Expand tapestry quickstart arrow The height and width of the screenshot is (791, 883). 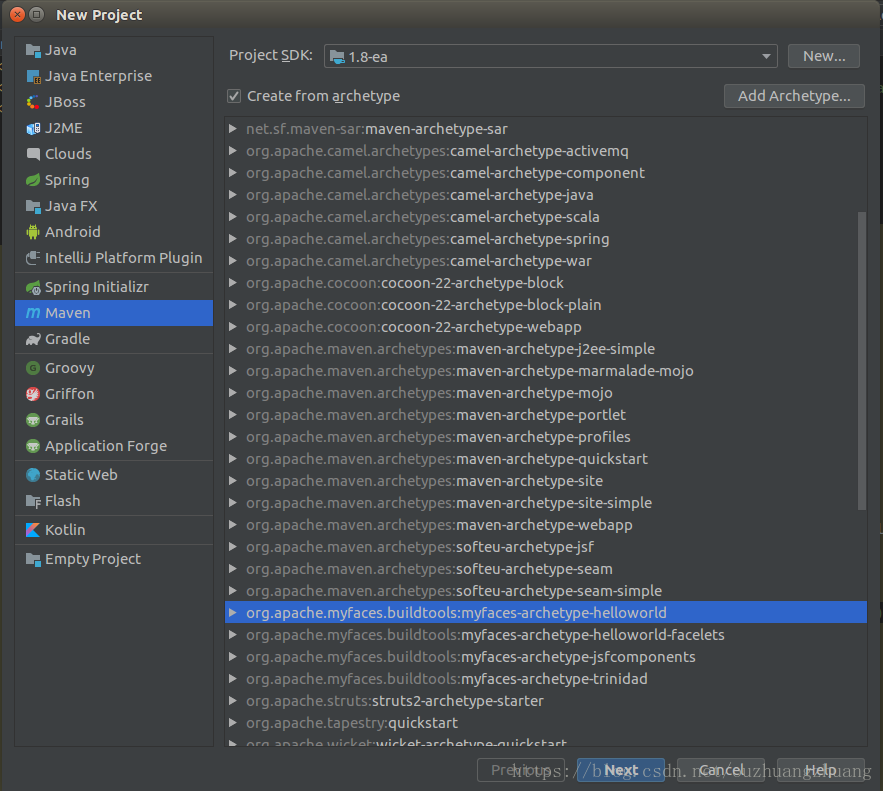pyautogui.click(x=233, y=723)
